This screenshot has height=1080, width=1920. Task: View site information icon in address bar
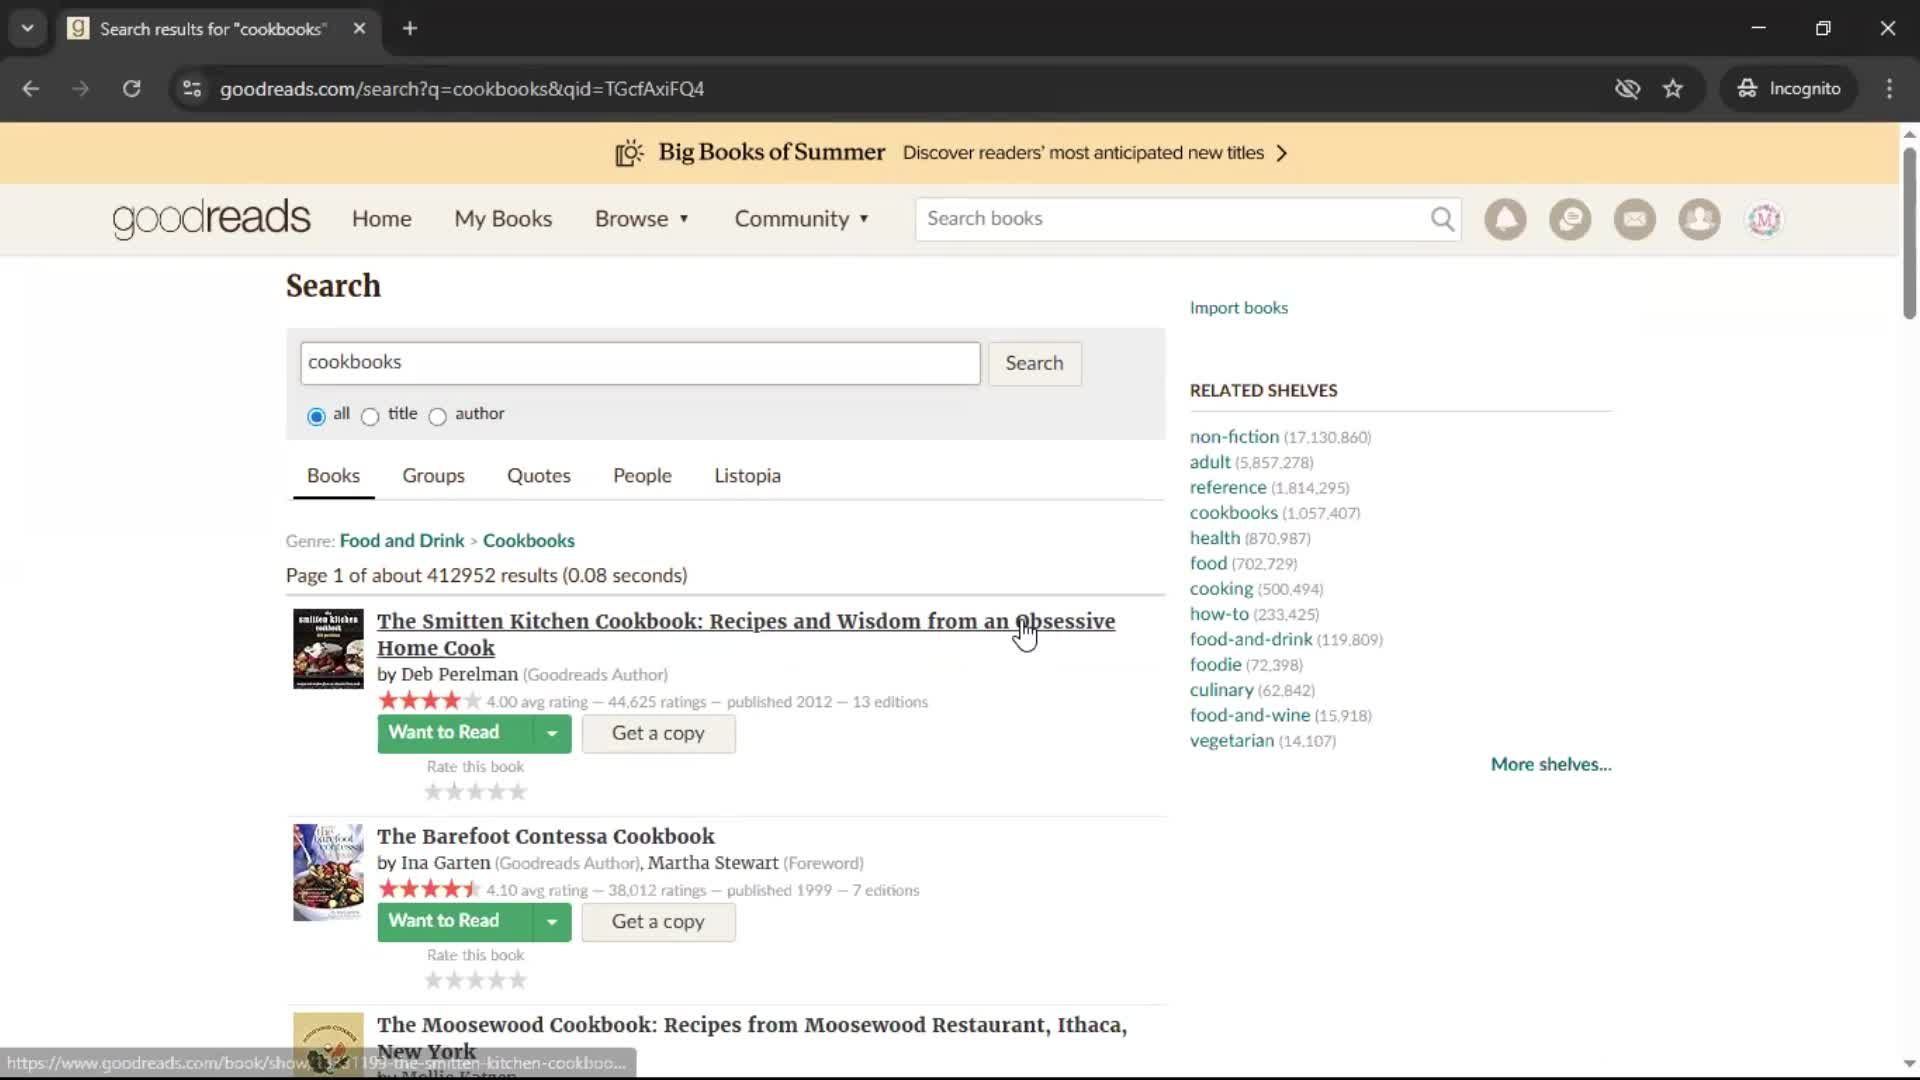coord(192,88)
